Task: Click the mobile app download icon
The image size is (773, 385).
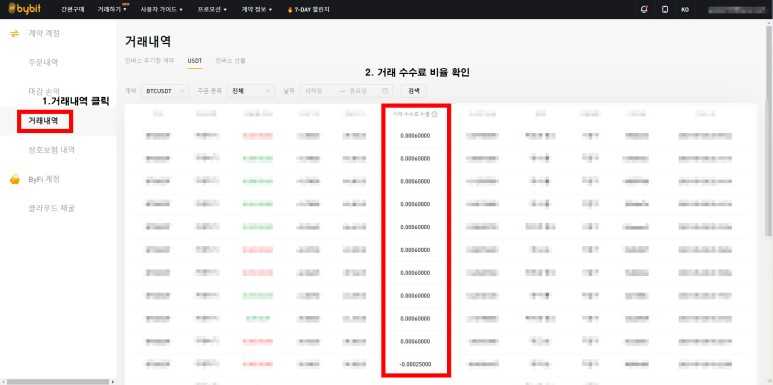Action: tap(665, 9)
